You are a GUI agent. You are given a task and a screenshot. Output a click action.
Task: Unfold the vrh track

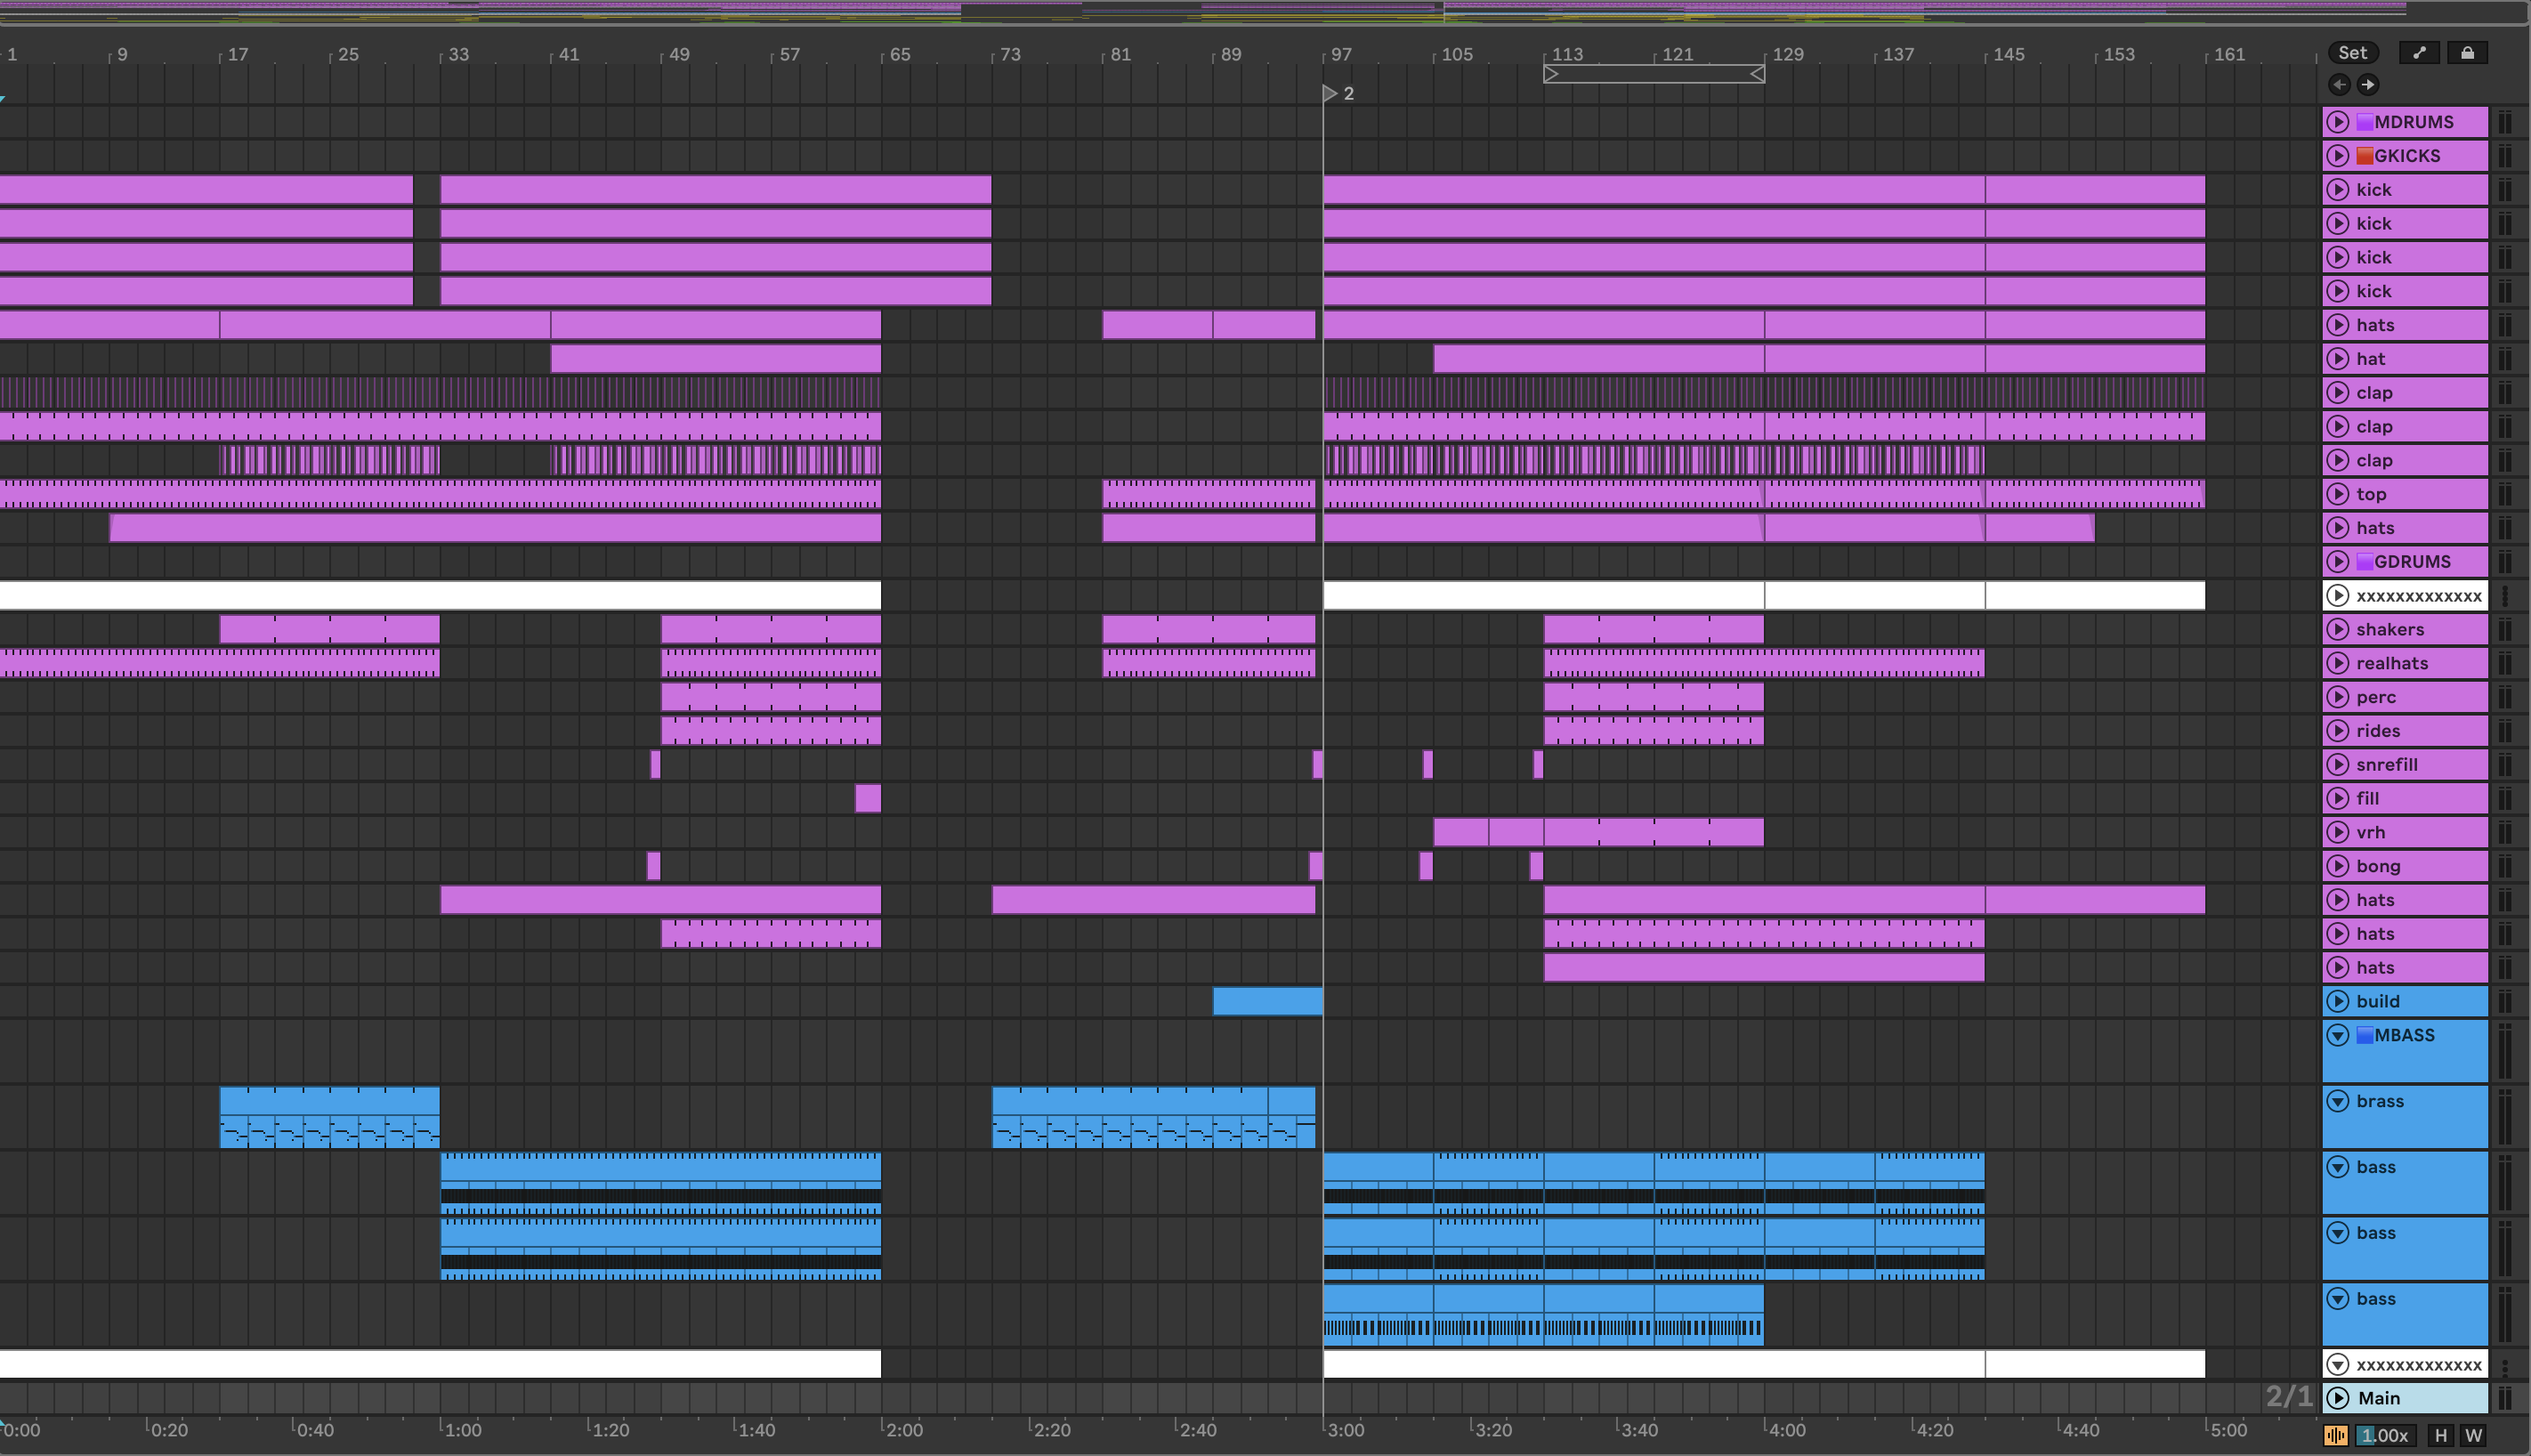coord(2338,833)
